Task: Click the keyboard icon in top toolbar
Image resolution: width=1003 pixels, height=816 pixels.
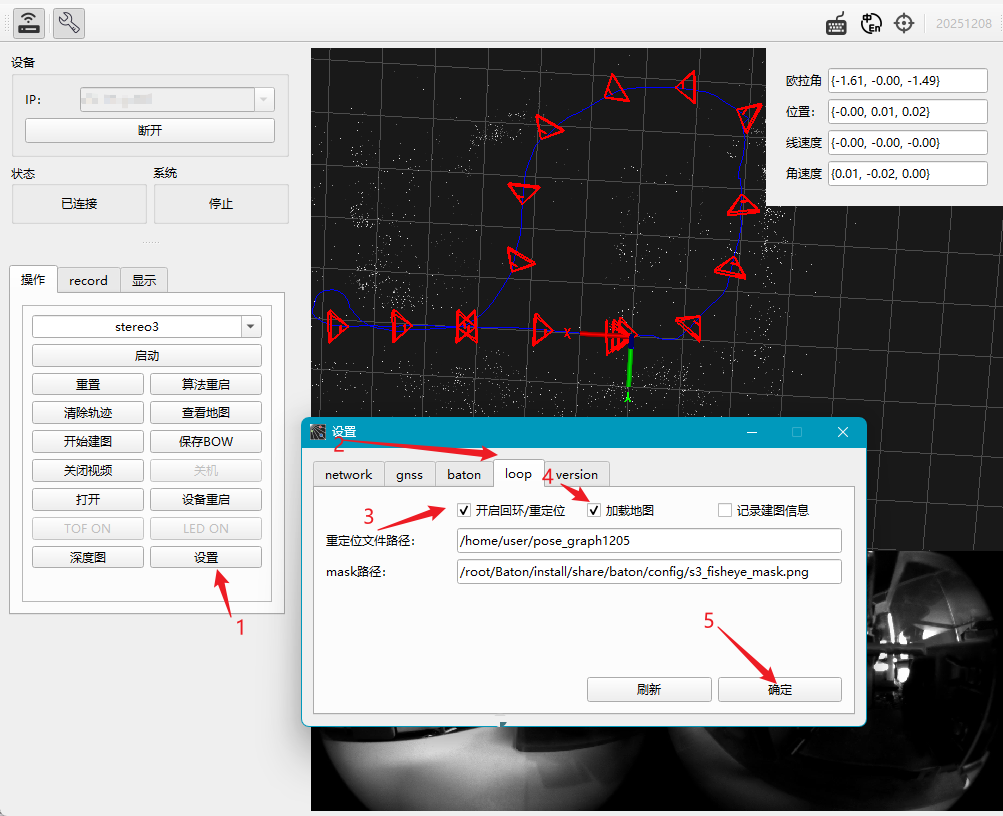Action: point(836,24)
